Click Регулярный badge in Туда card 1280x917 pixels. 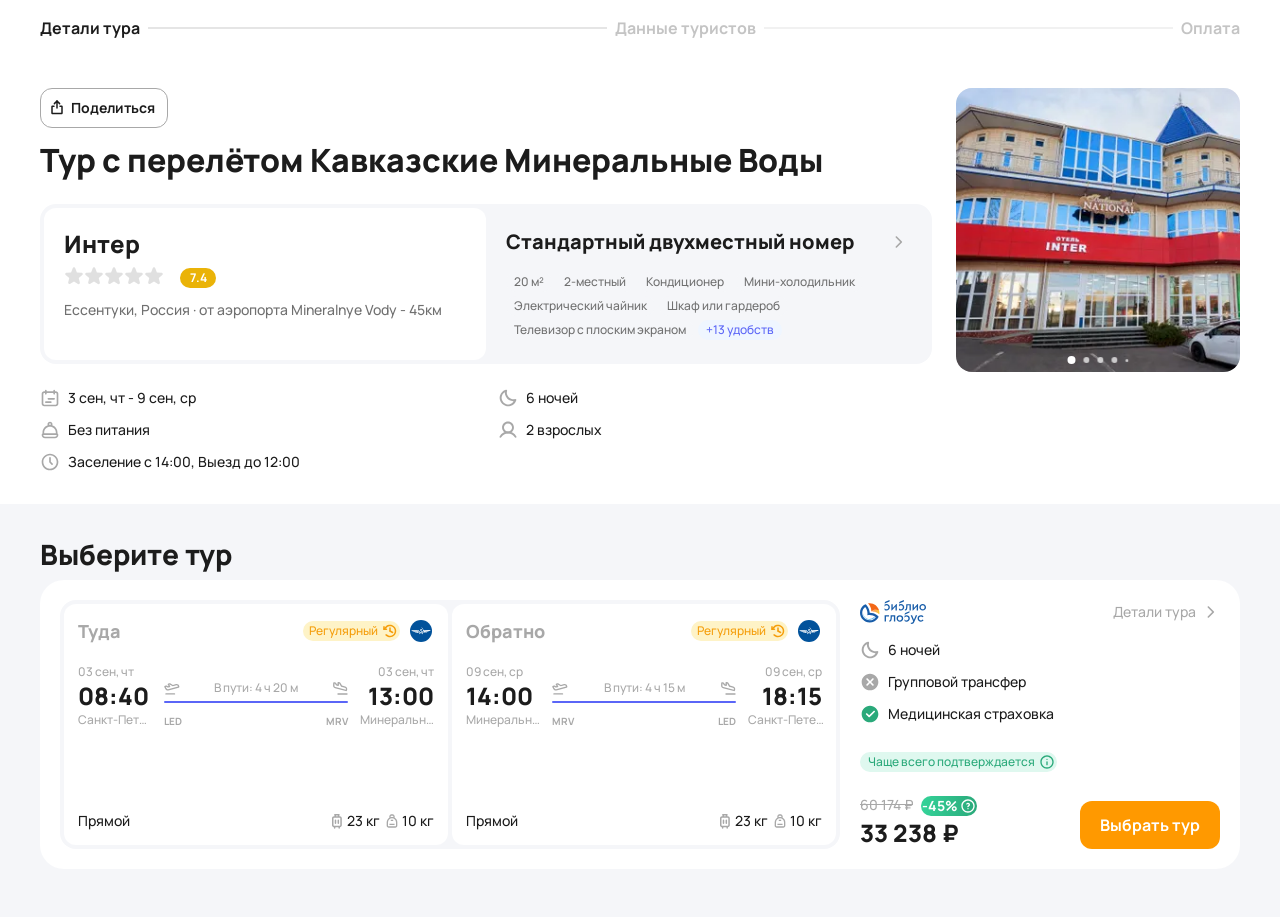click(x=351, y=631)
